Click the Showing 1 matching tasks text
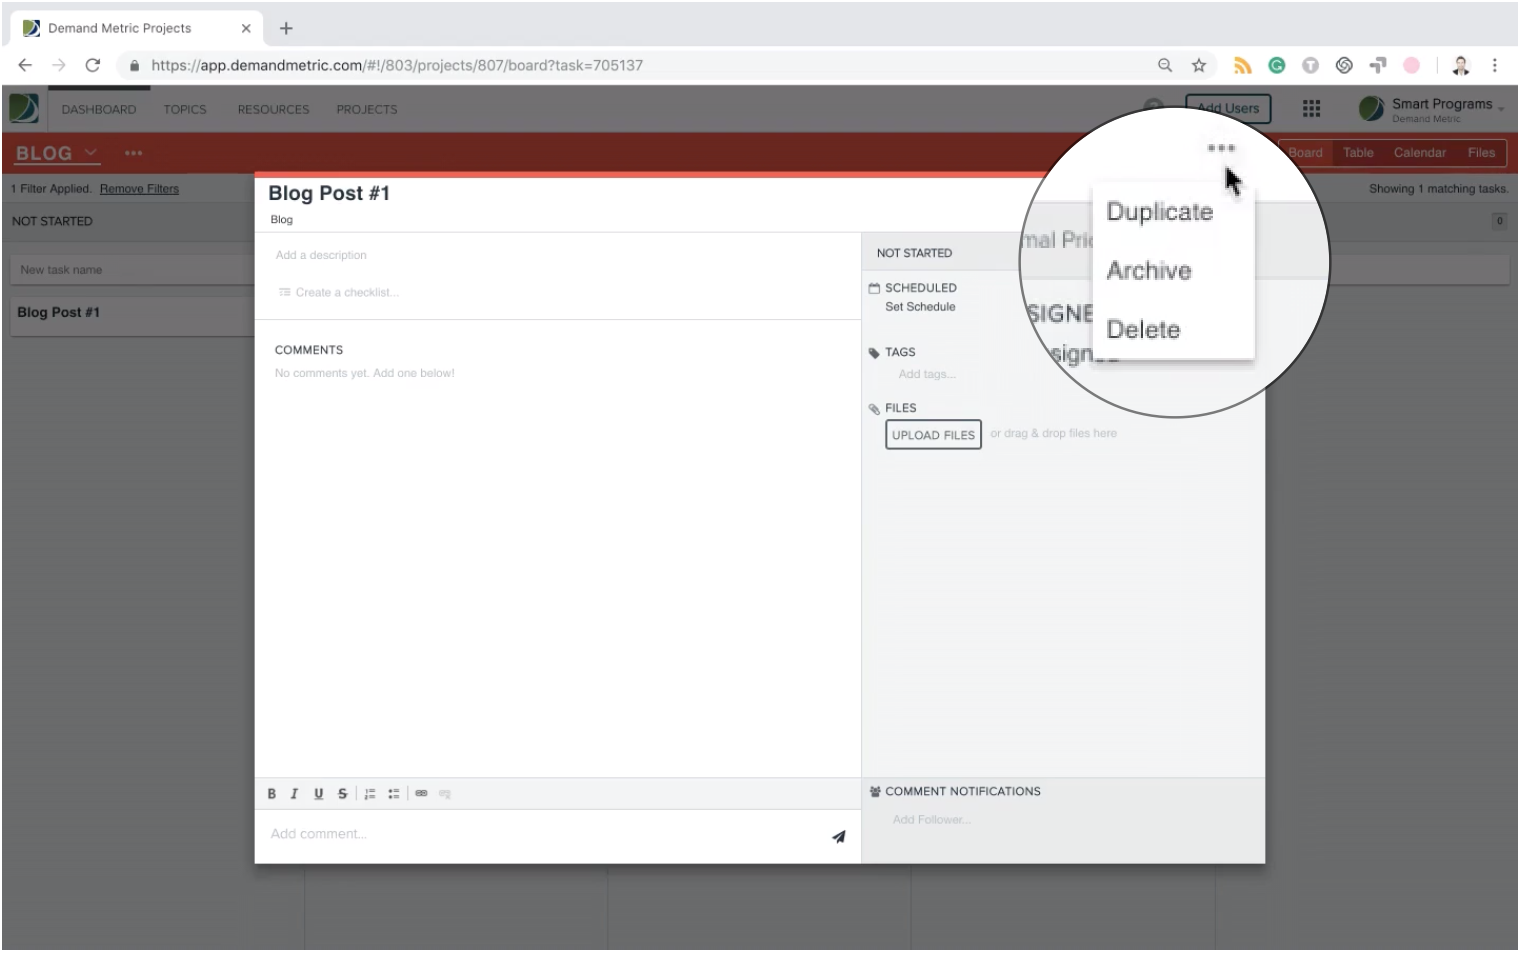This screenshot has height=954, width=1518. (x=1438, y=189)
